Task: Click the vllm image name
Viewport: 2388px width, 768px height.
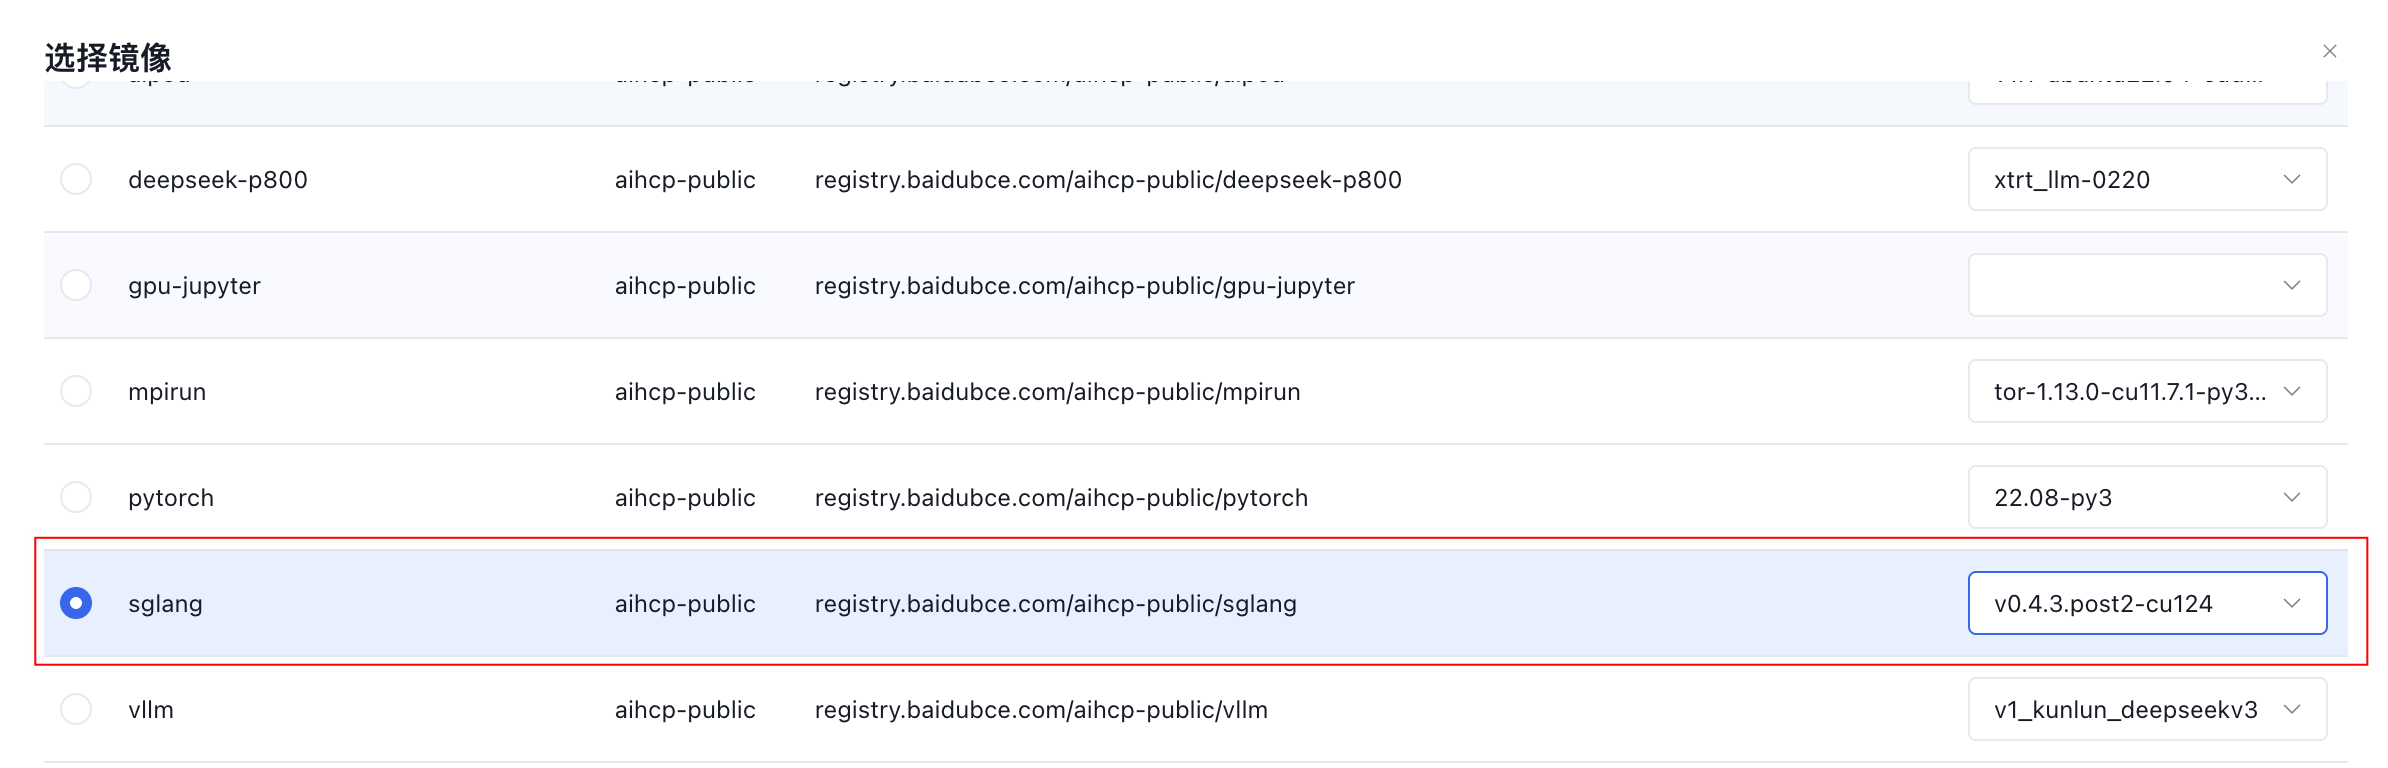Action: [151, 709]
